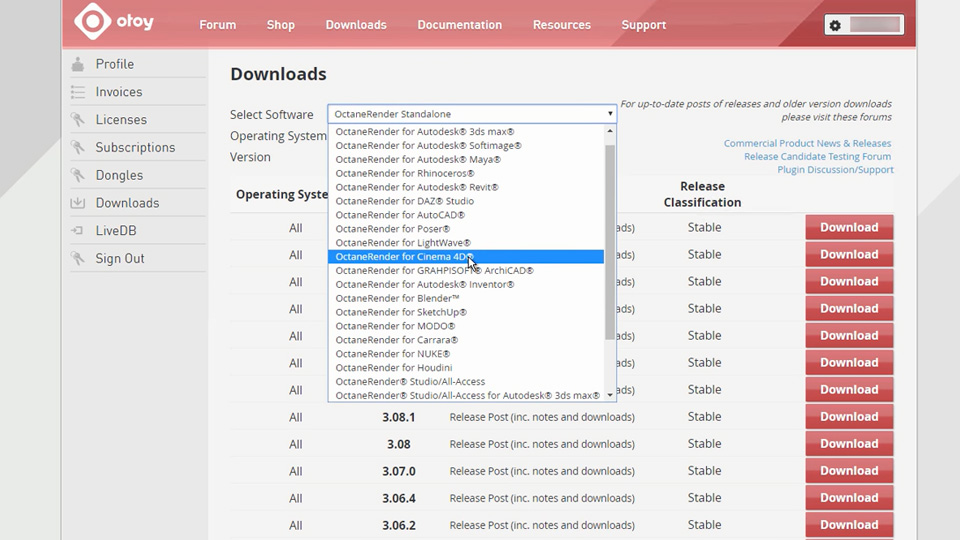Image resolution: width=960 pixels, height=540 pixels.
Task: Open Plugin Discussion/Support link
Action: pyautogui.click(x=835, y=170)
